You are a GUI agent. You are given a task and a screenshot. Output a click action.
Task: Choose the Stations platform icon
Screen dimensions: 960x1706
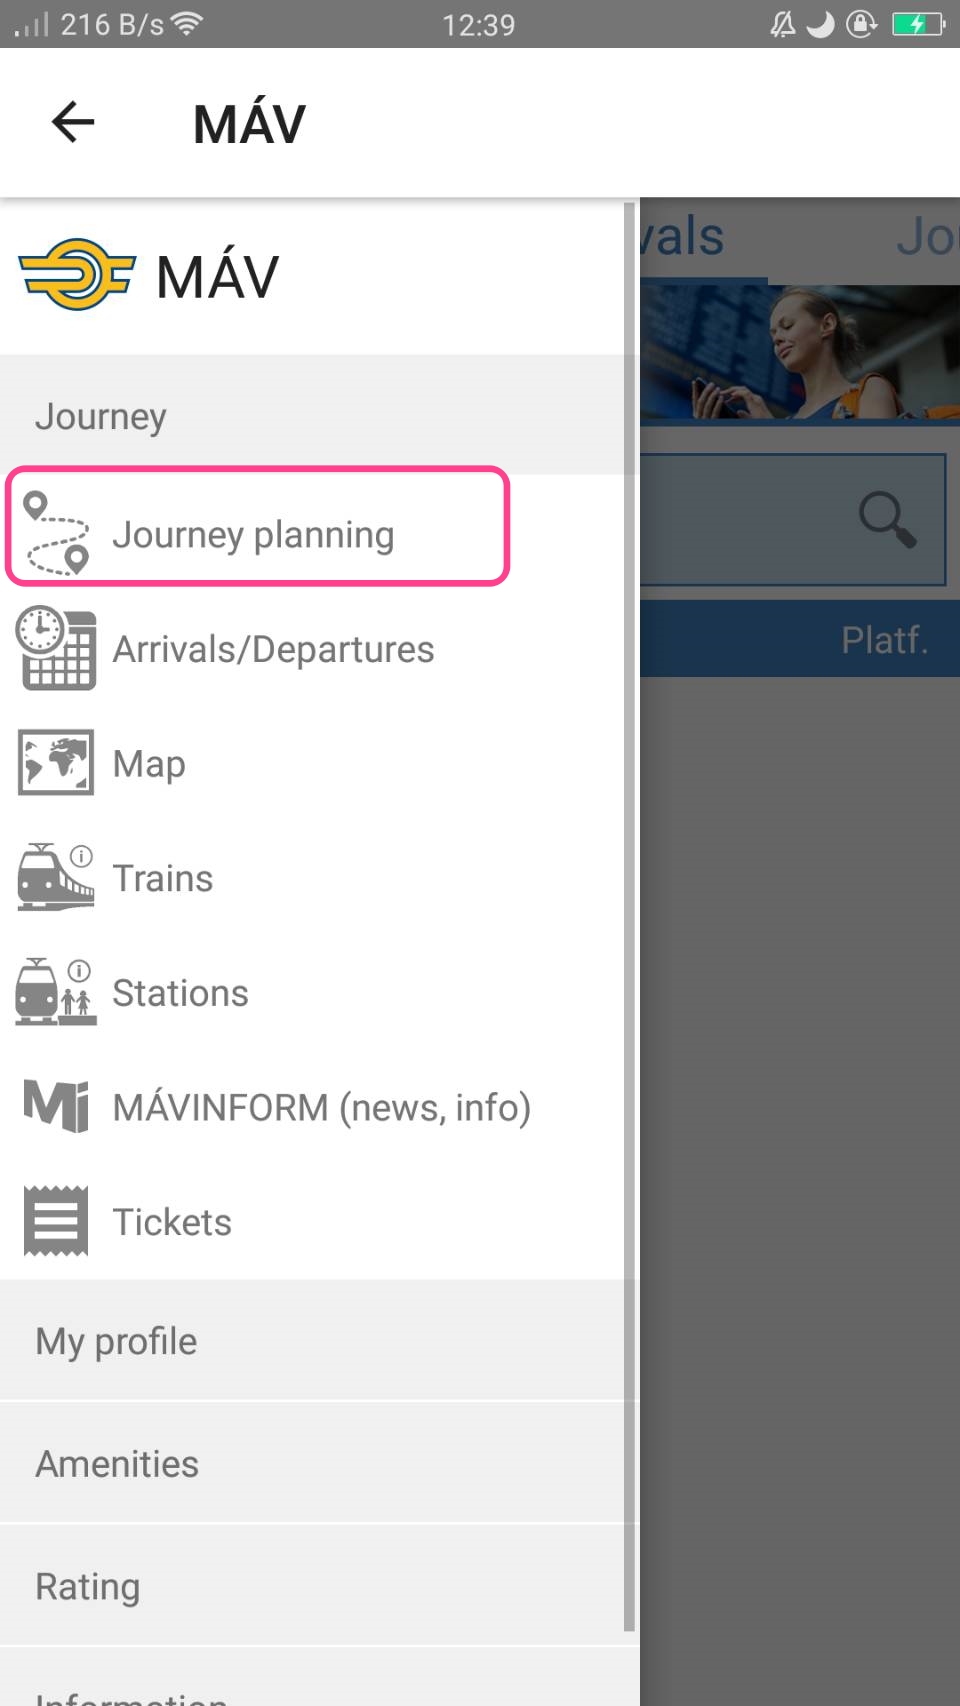tap(56, 992)
